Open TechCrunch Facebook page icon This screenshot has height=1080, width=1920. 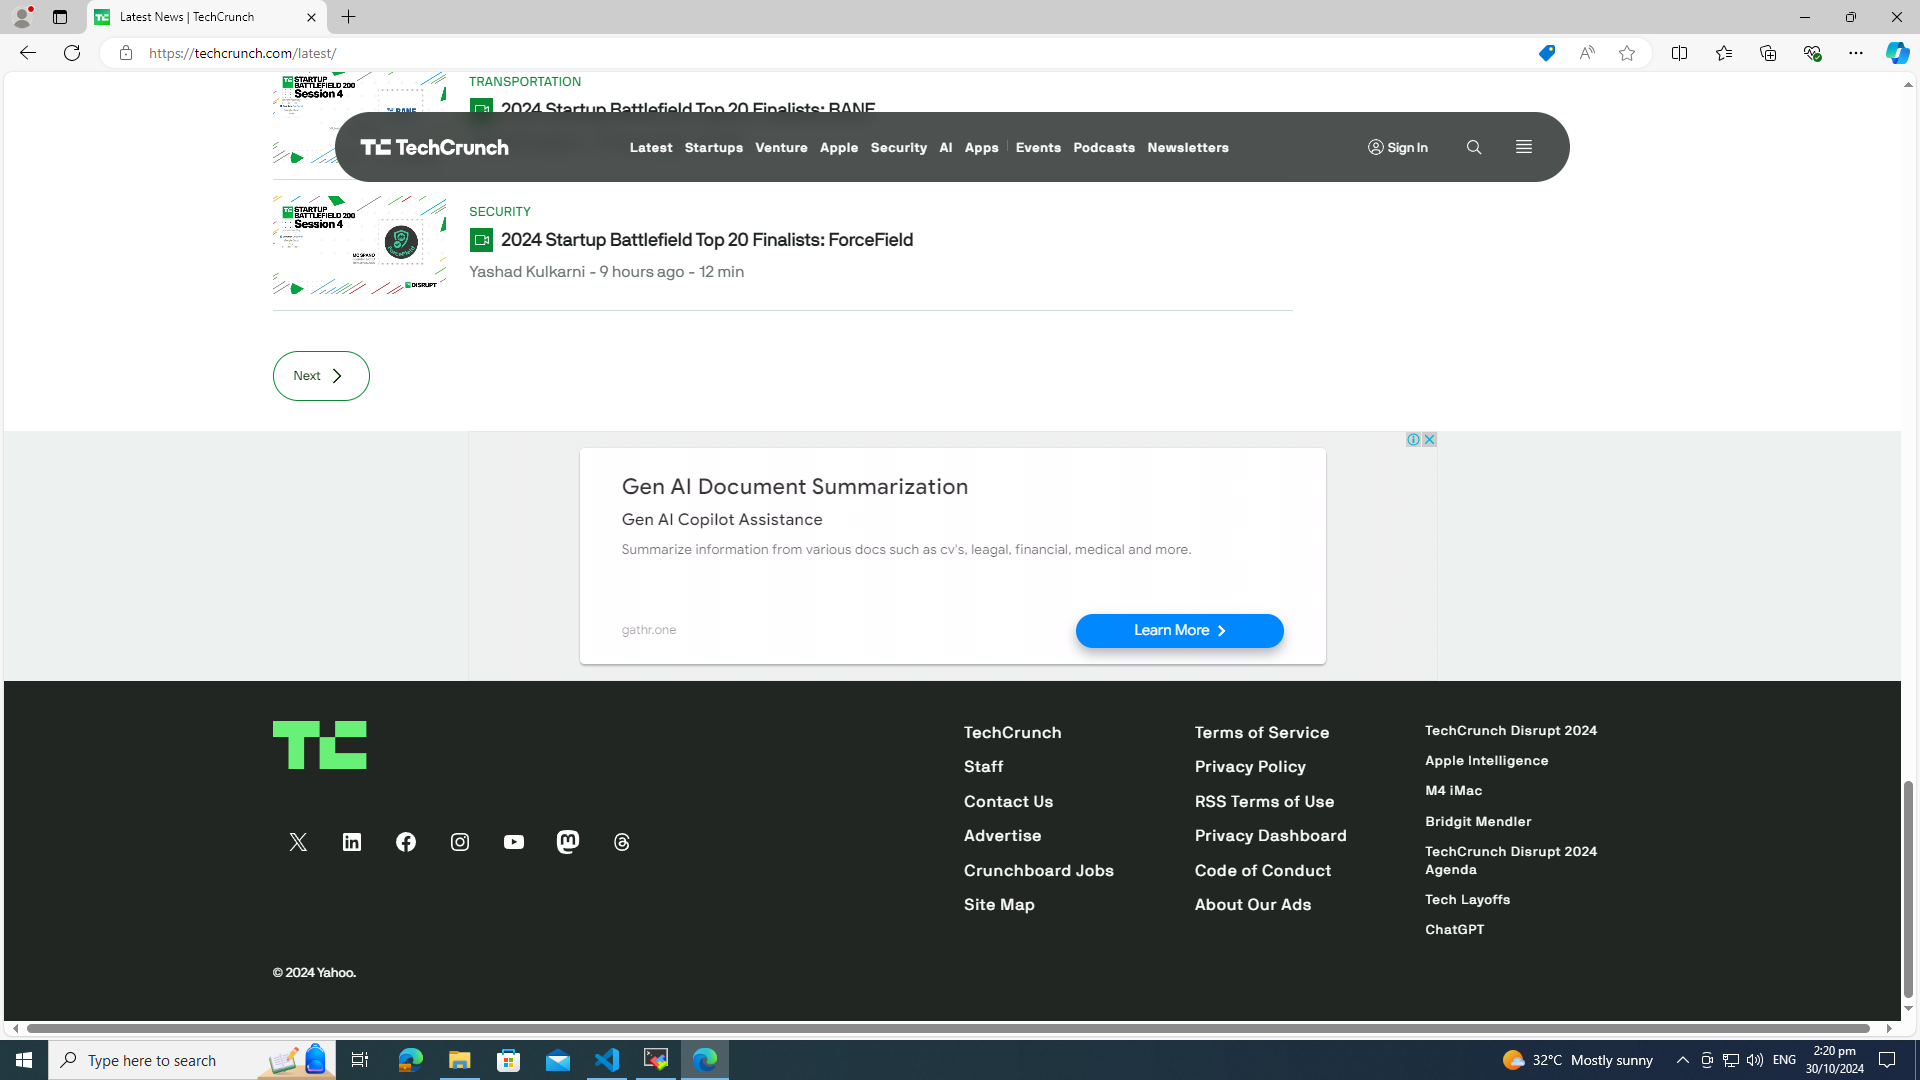coord(406,842)
